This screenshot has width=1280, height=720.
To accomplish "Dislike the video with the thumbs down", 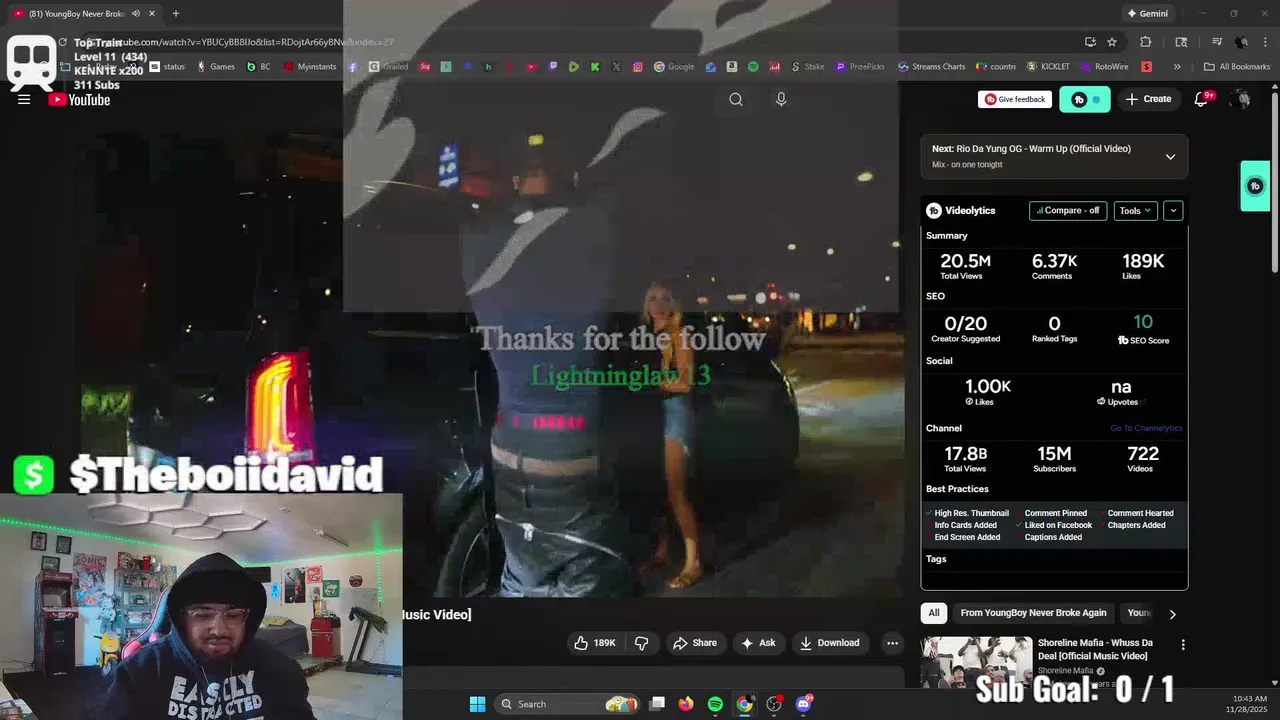I will tap(642, 643).
